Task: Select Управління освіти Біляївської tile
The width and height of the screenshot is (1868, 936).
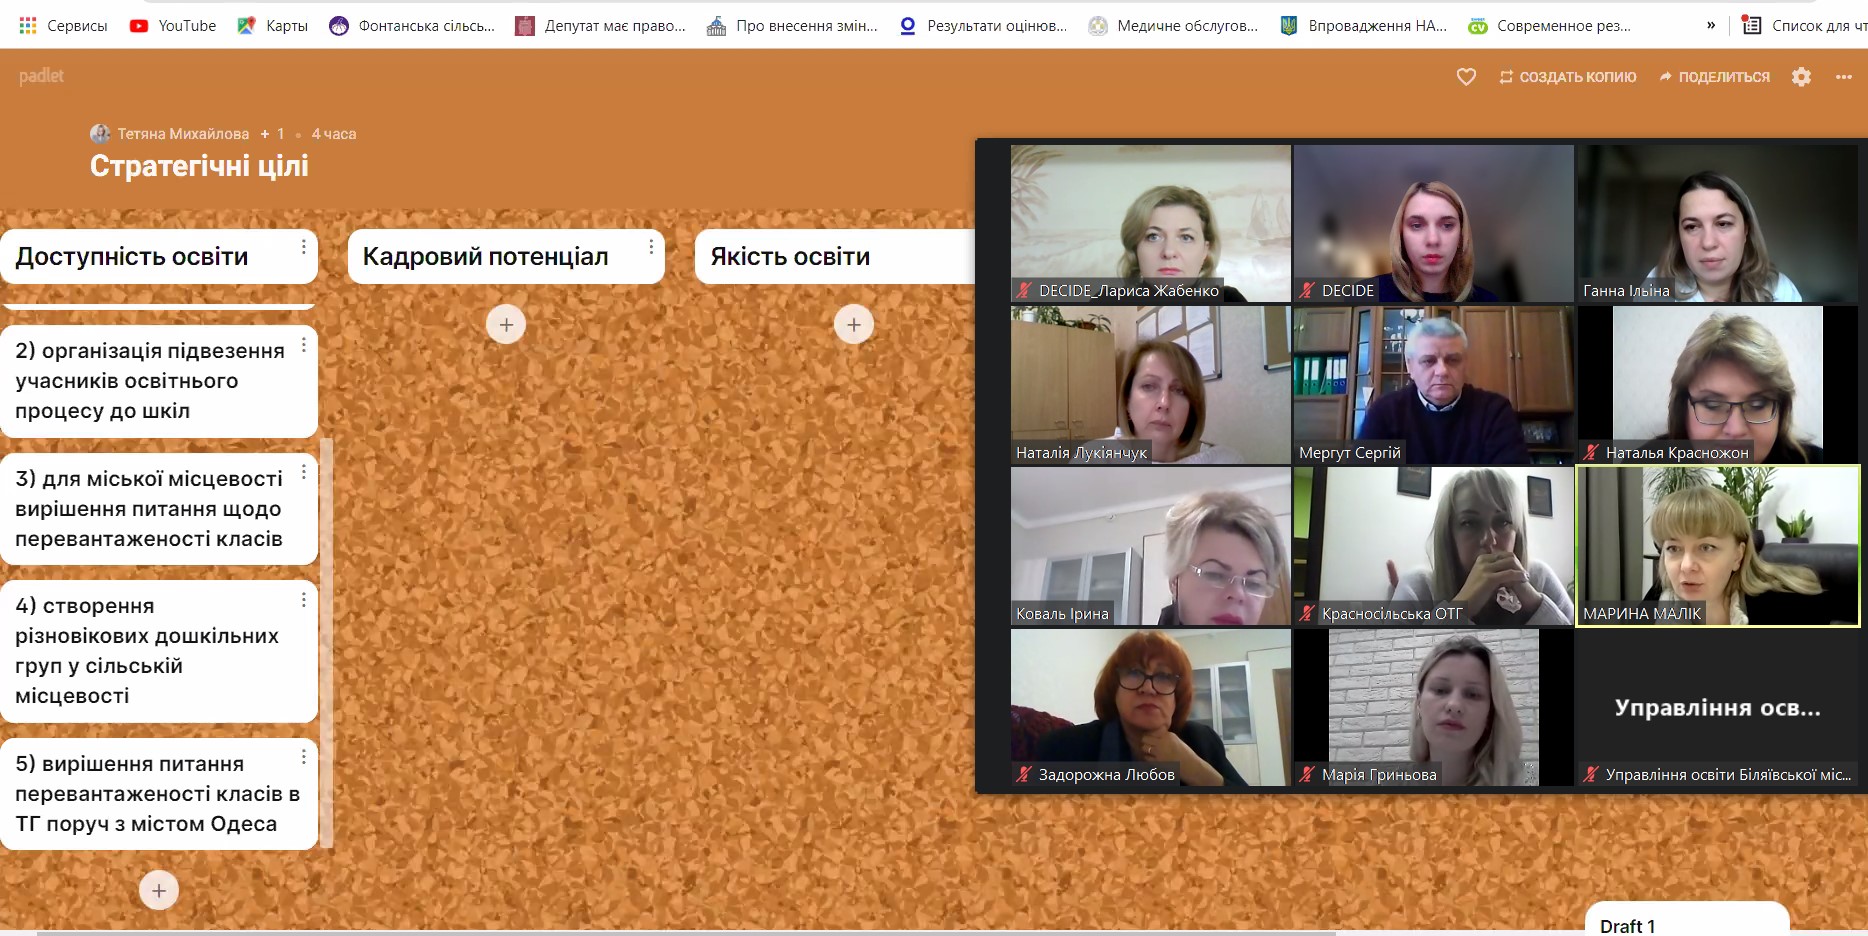Action: (x=1717, y=707)
